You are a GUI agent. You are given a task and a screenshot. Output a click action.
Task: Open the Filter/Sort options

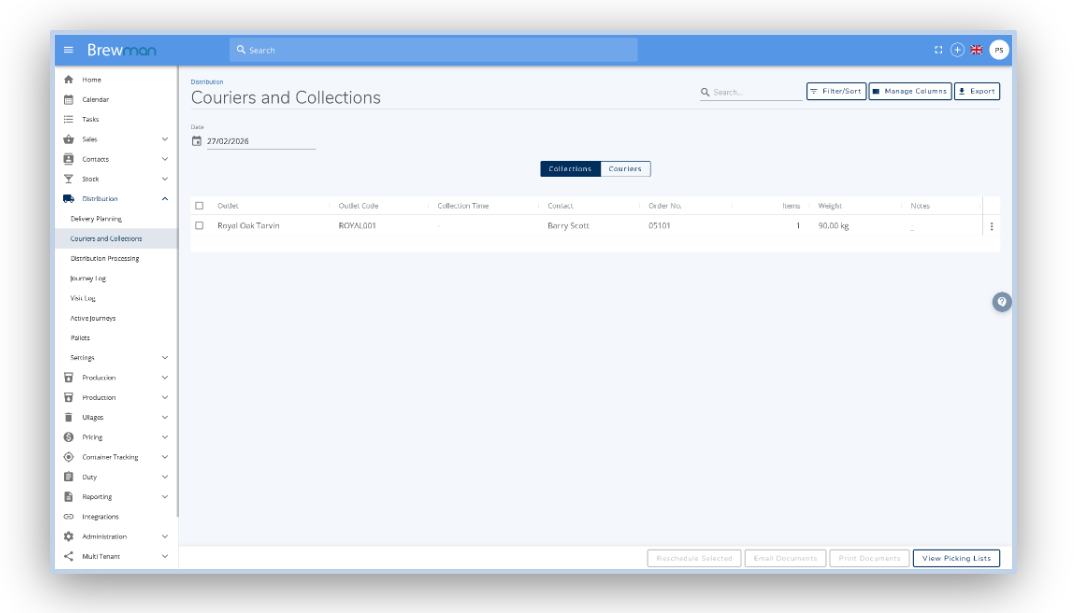(x=836, y=91)
